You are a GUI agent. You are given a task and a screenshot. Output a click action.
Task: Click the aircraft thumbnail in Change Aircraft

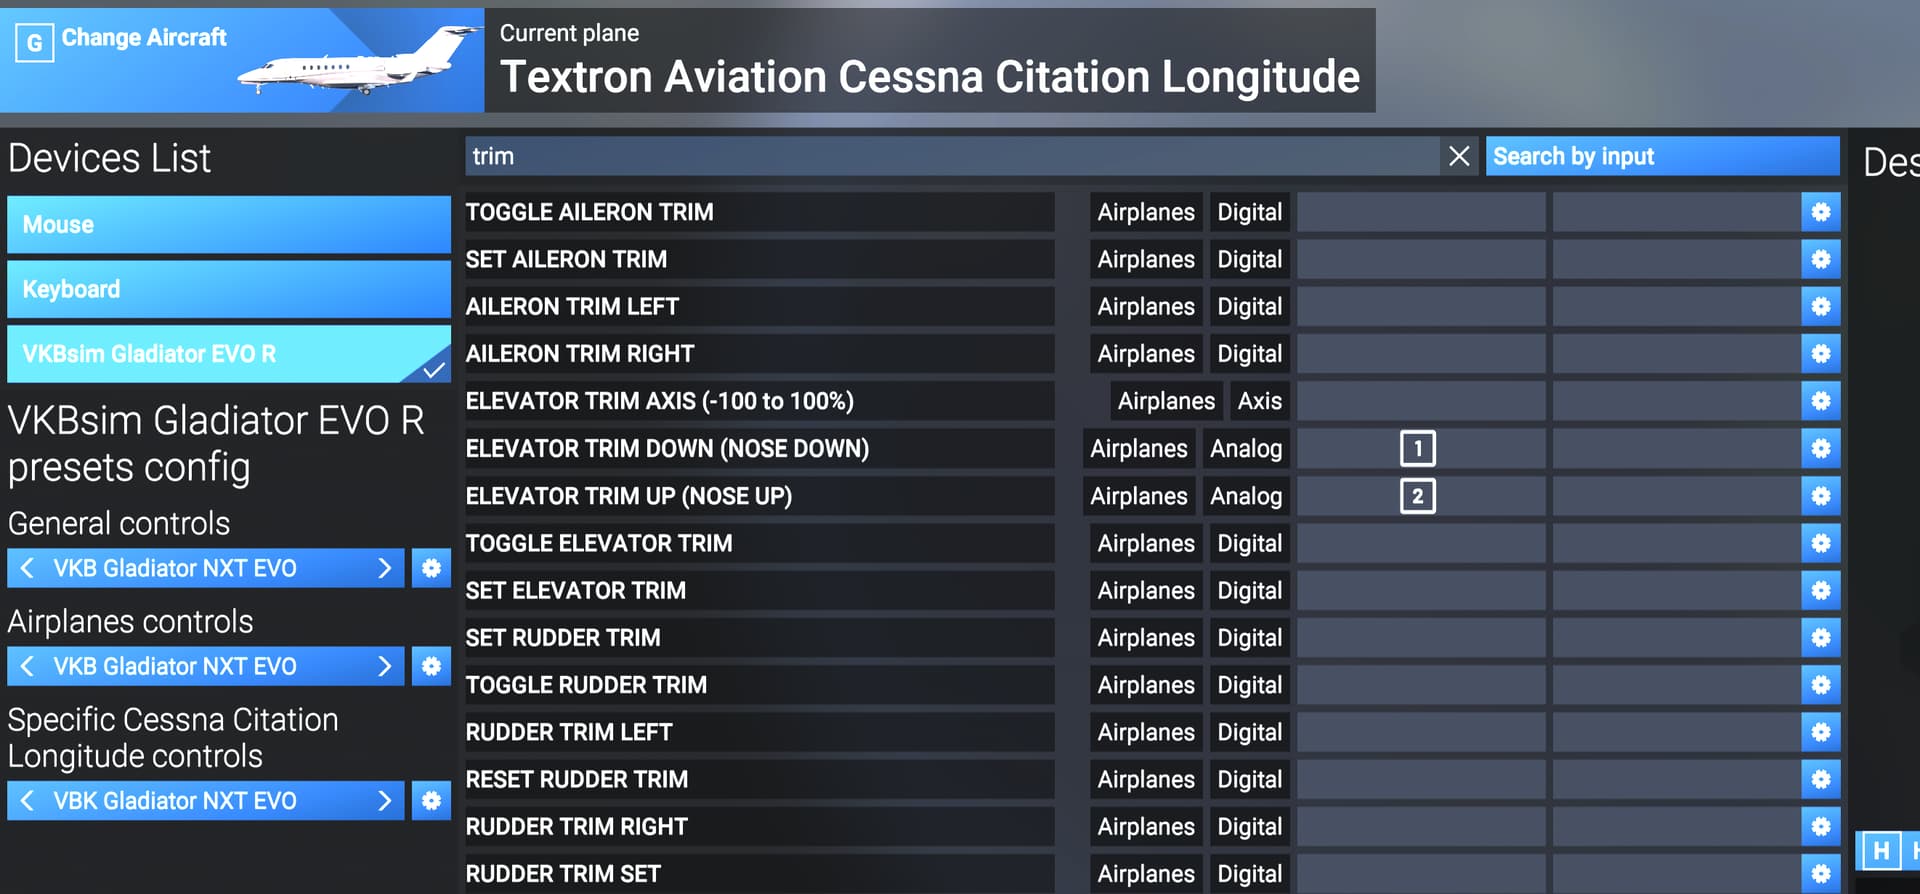(x=360, y=62)
